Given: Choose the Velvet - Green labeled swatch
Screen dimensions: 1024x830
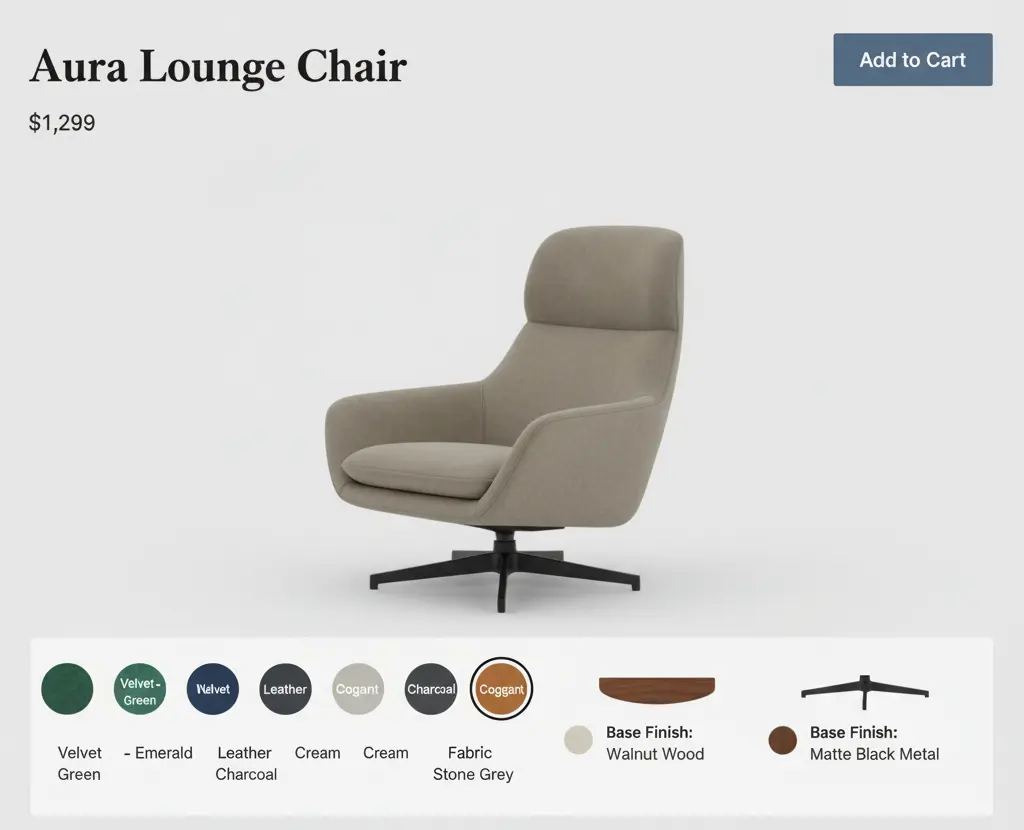Looking at the screenshot, I should click(140, 689).
